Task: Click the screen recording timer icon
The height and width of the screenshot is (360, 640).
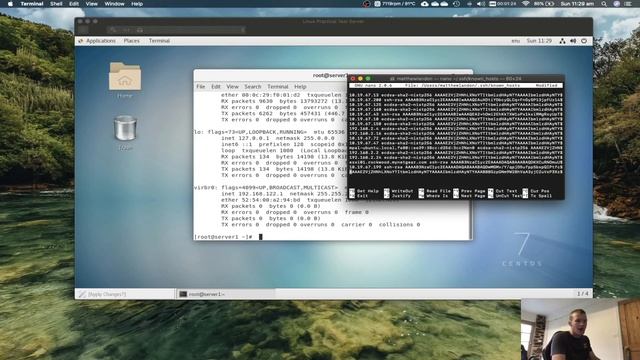Action: (502, 4)
